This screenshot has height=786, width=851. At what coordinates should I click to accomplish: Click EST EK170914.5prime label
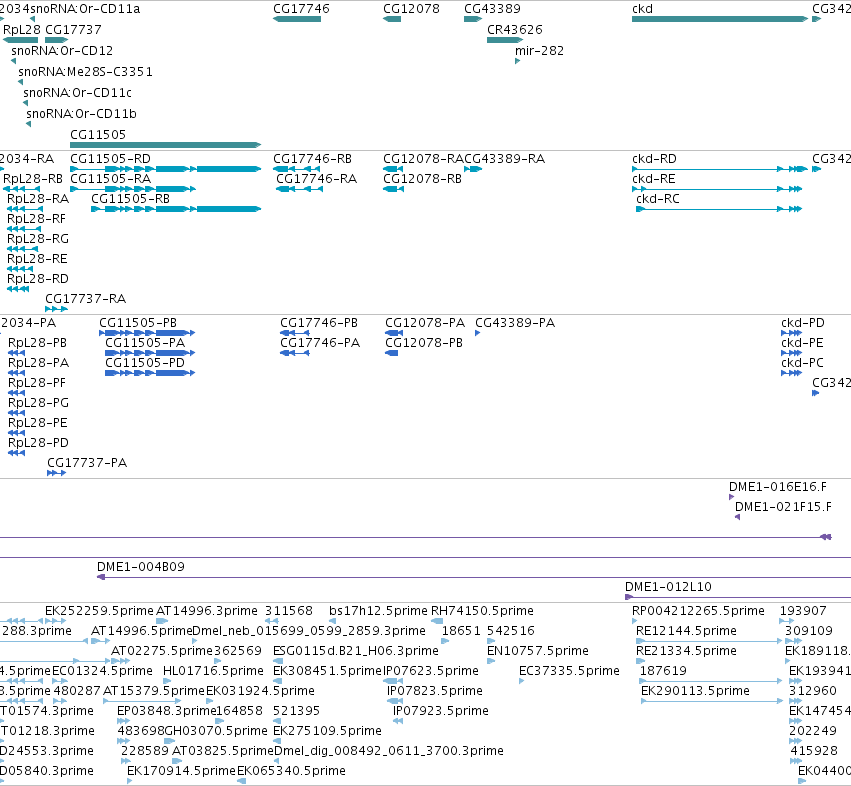pos(181,771)
